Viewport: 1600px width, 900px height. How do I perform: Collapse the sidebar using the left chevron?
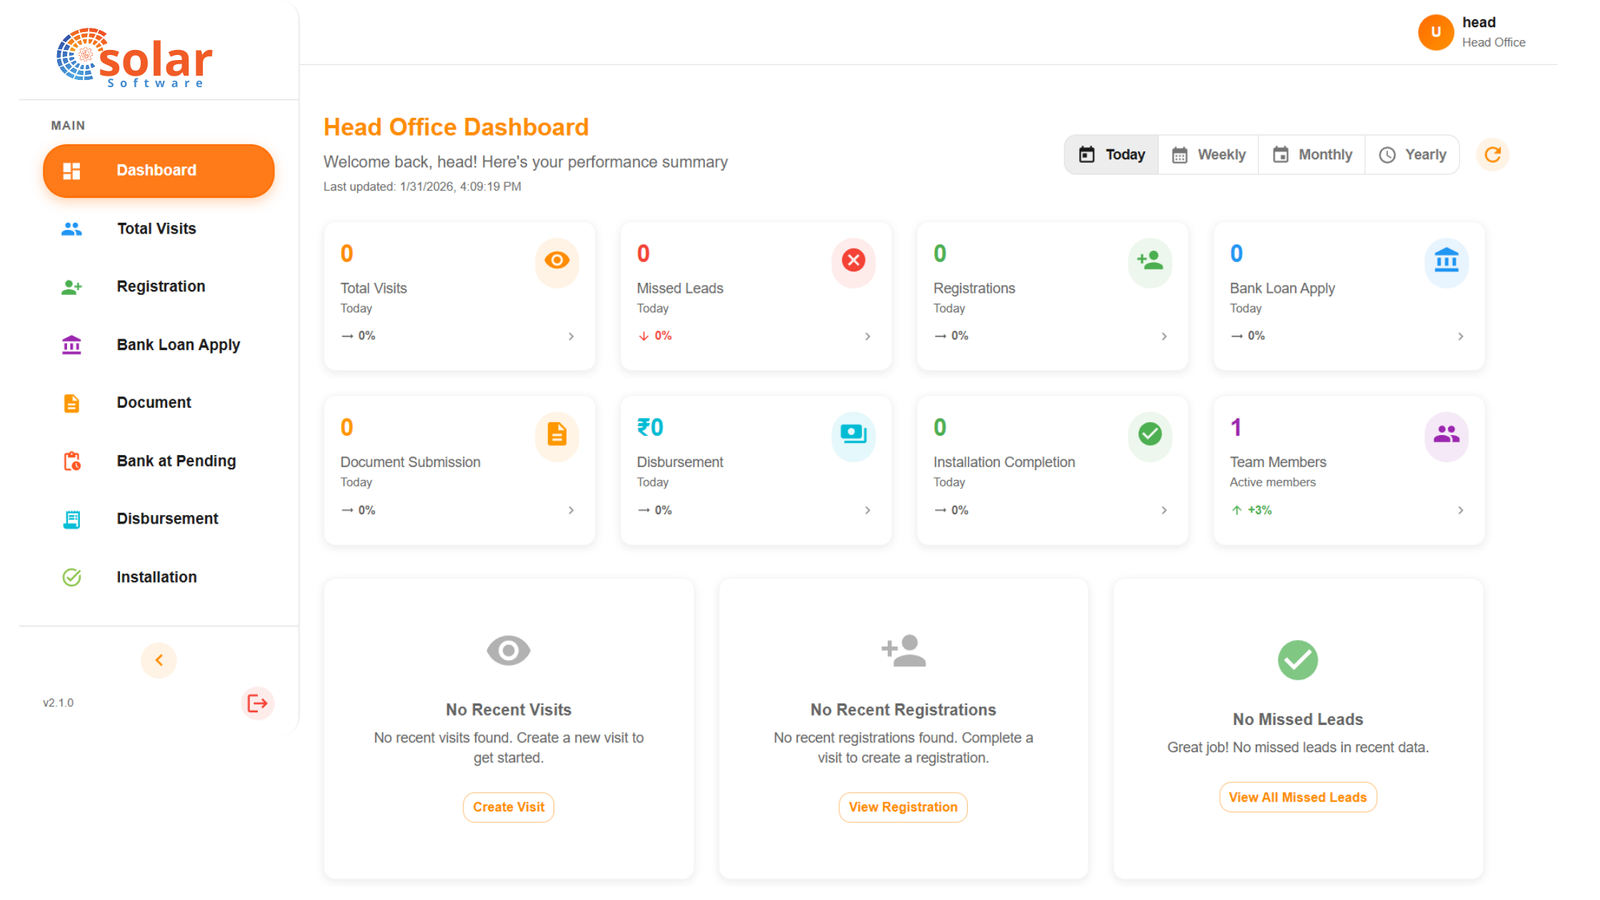click(159, 660)
